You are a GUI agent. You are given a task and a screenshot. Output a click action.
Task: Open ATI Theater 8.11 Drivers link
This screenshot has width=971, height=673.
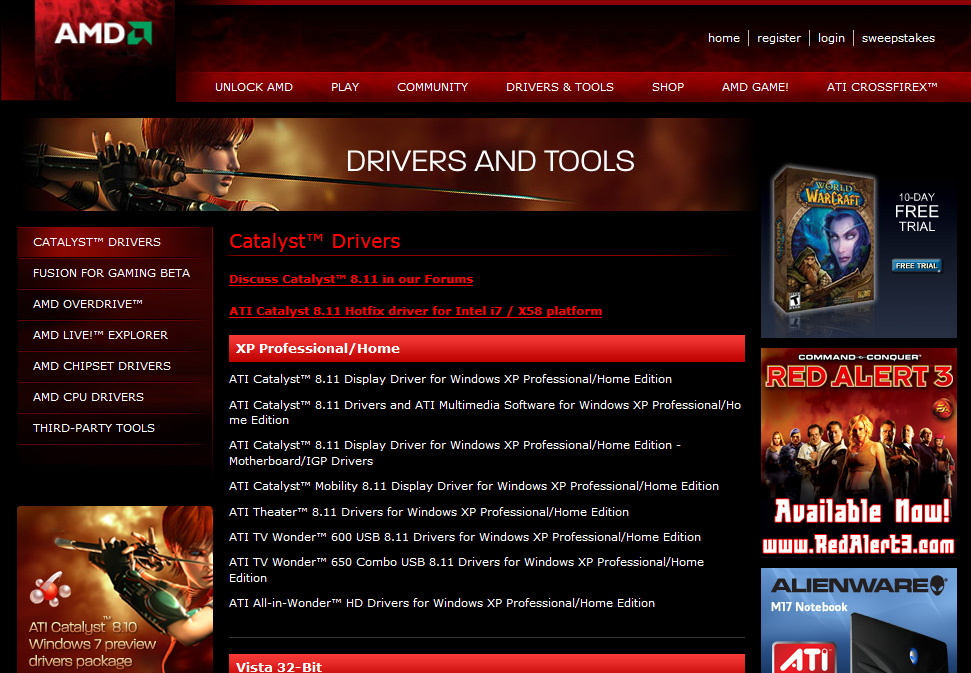point(429,512)
